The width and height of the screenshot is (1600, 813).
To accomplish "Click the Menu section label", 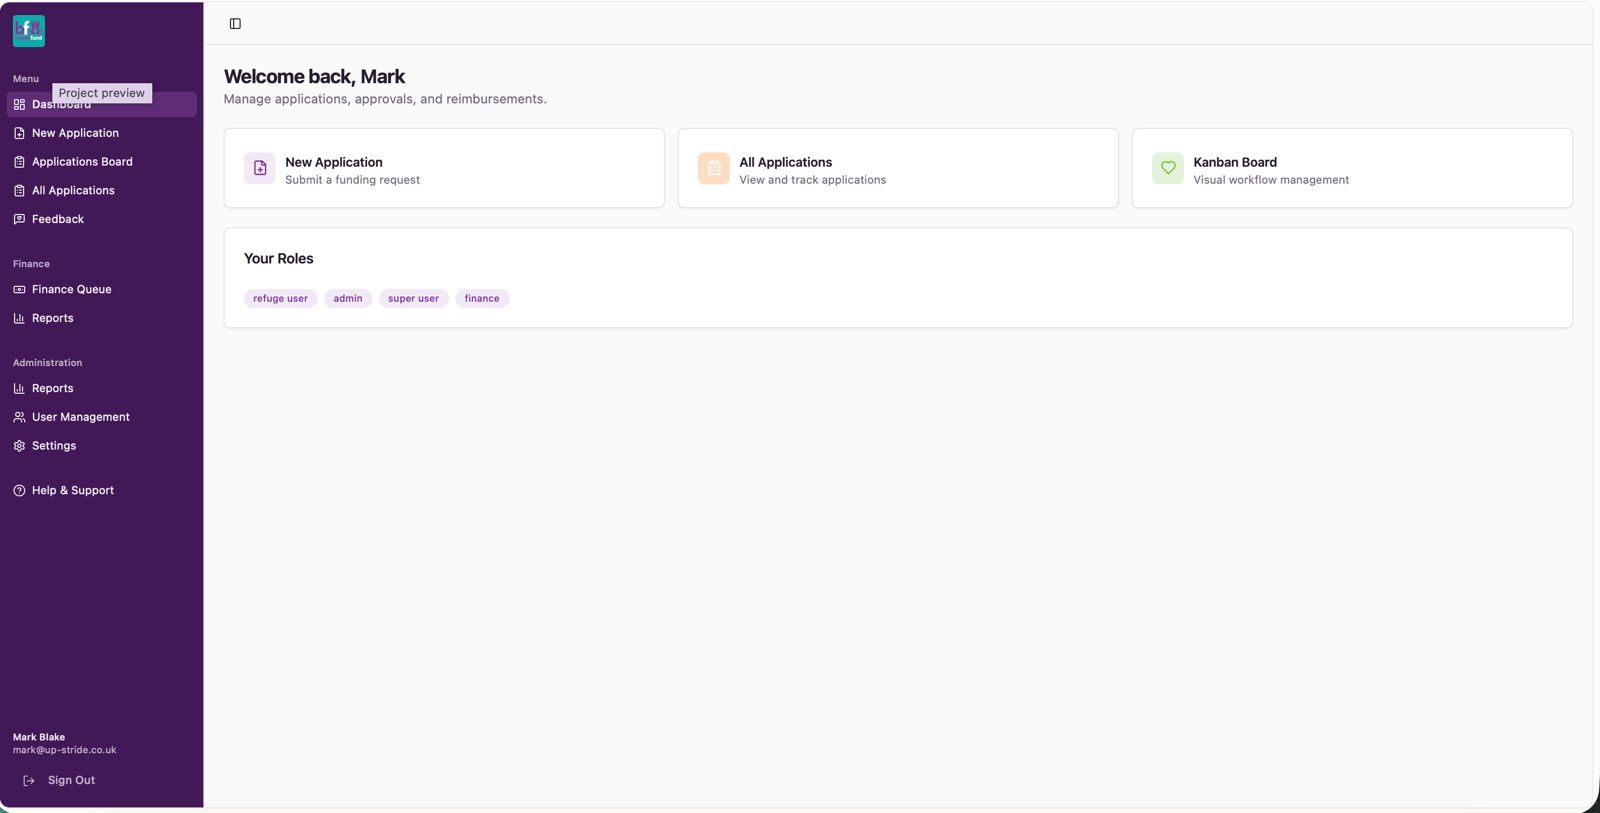I will coord(26,79).
